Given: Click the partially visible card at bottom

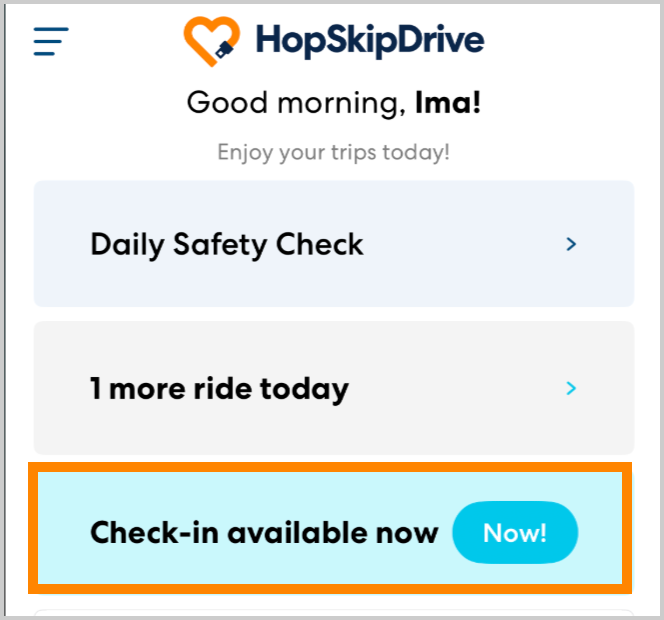Looking at the screenshot, I should click(x=333, y=613).
